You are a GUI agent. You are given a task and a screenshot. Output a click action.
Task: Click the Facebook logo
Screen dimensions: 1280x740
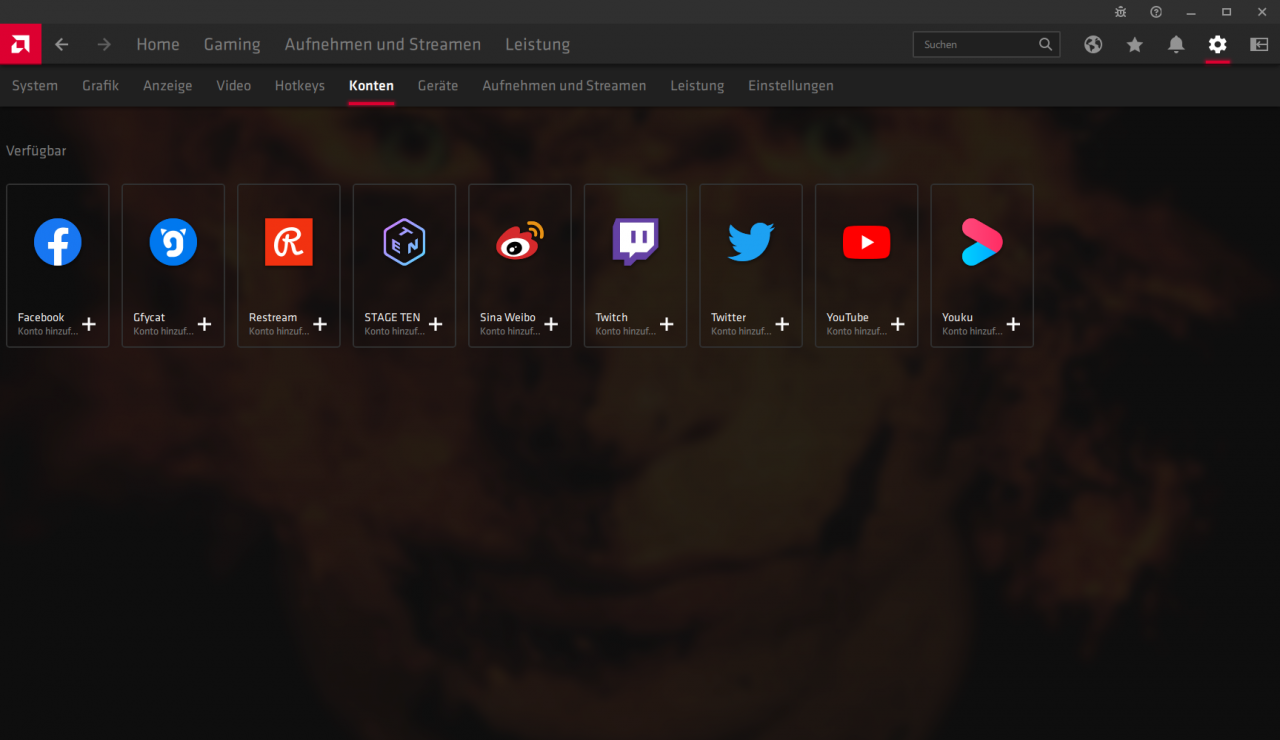click(58, 242)
